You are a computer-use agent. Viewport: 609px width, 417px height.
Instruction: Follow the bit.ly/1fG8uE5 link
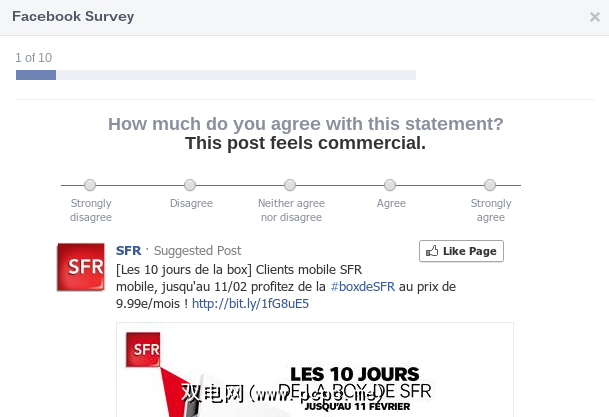pyautogui.click(x=250, y=304)
